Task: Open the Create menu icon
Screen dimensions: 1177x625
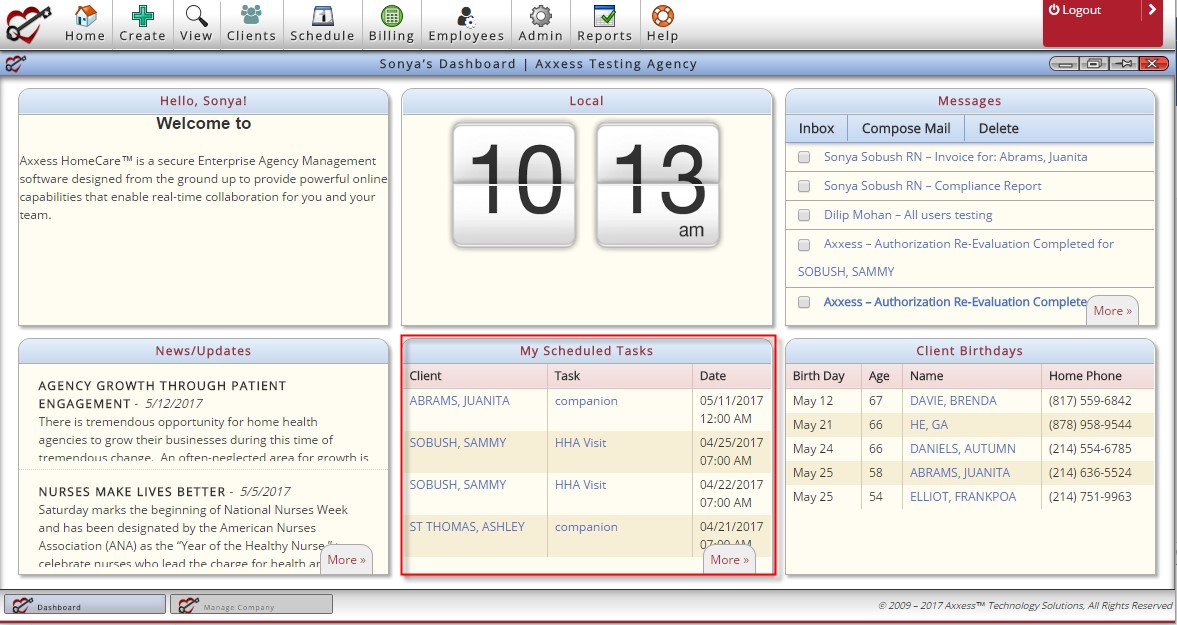Action: pos(142,20)
